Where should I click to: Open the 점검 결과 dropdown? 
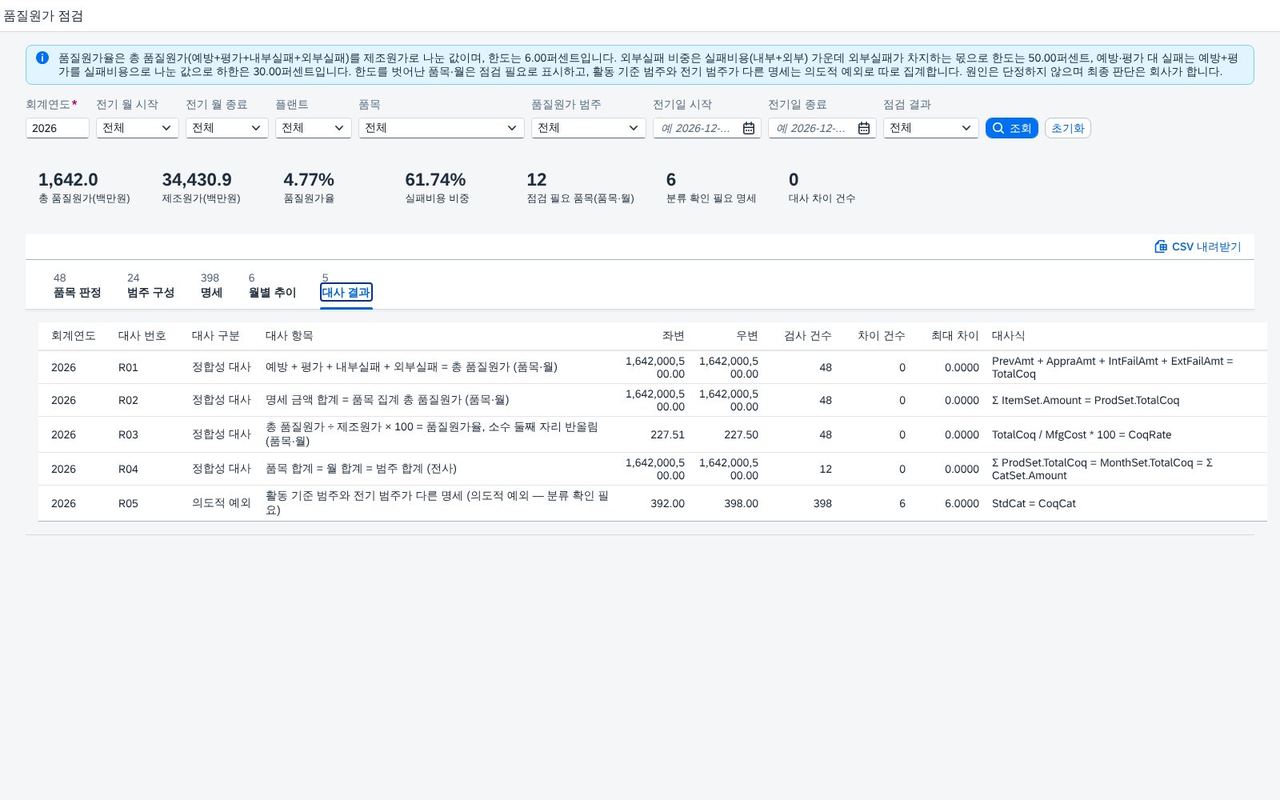tap(966, 128)
